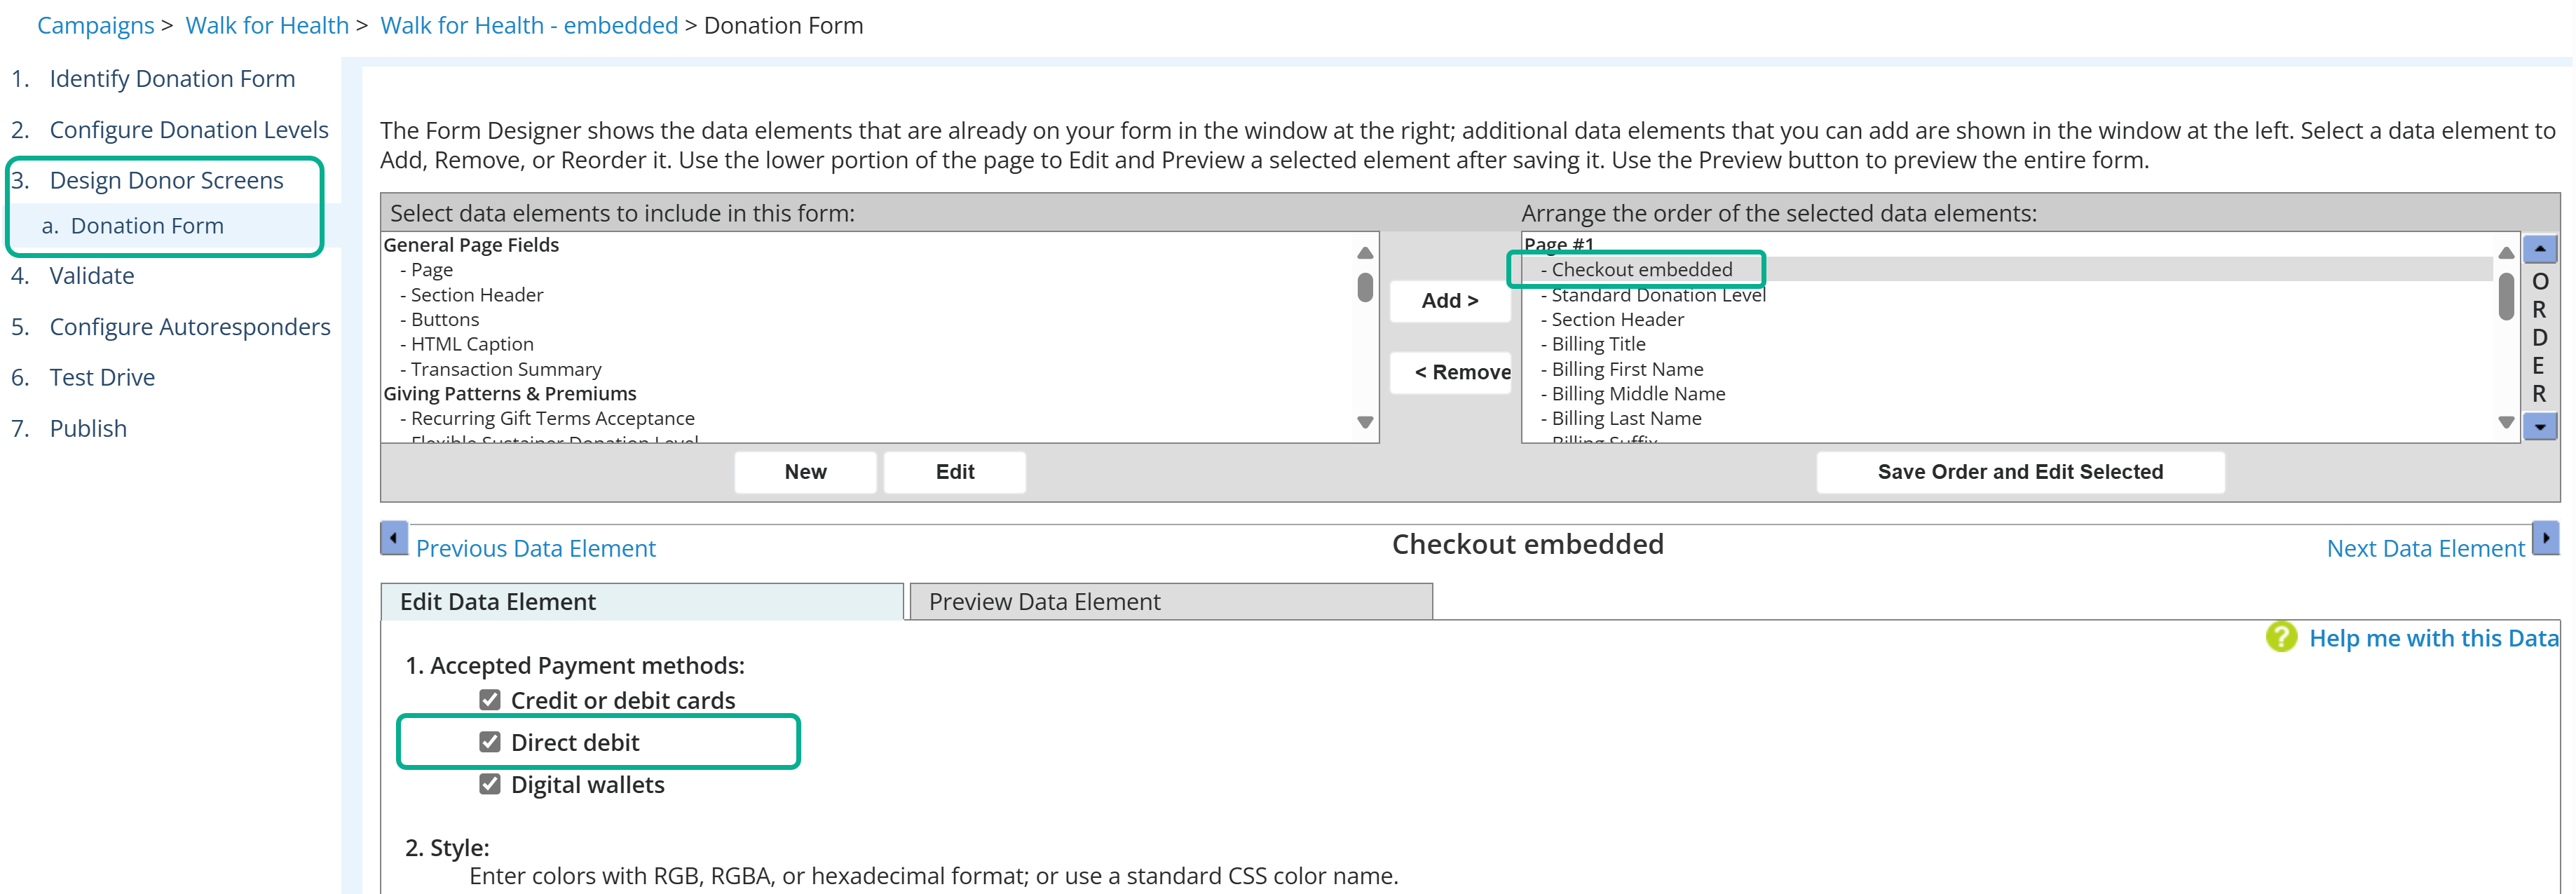Toggle the Credit or debit cards checkbox
Image resolution: width=2576 pixels, height=894 pixels.
tap(489, 700)
